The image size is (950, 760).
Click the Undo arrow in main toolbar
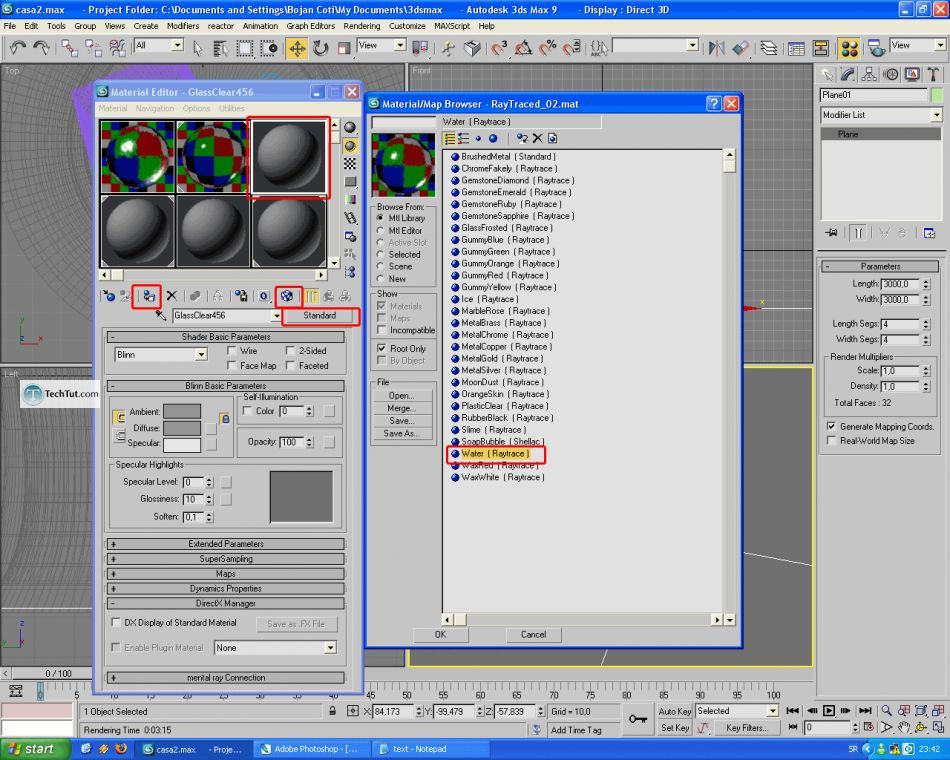coord(18,48)
